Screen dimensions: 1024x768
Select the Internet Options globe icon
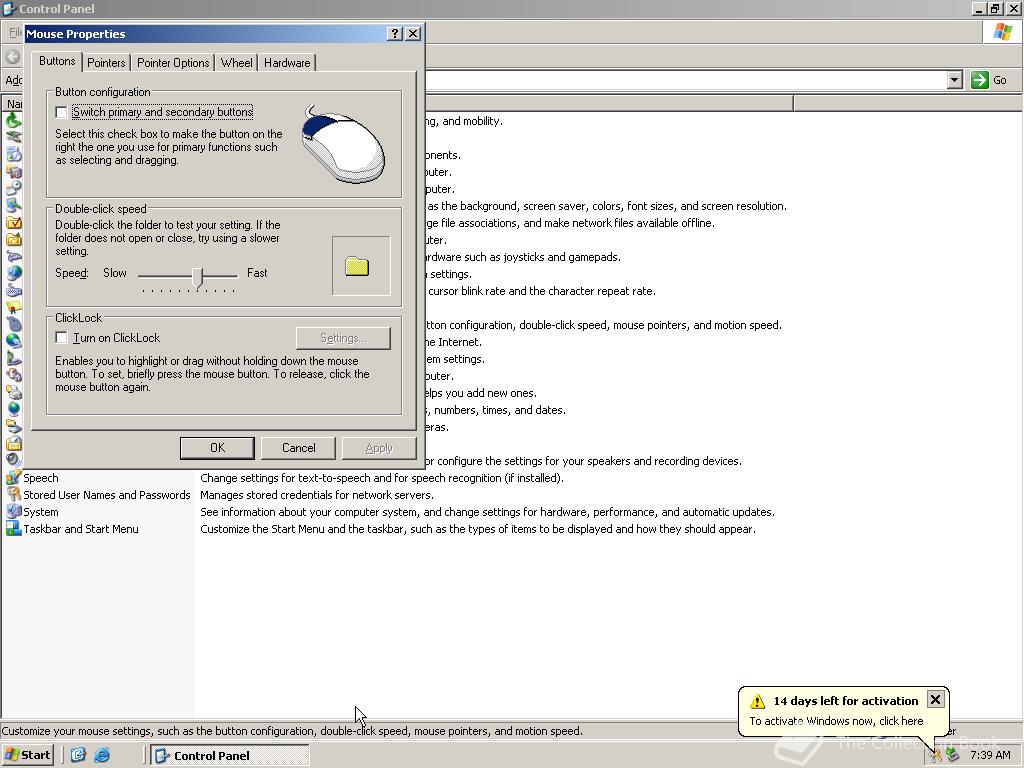click(x=14, y=274)
